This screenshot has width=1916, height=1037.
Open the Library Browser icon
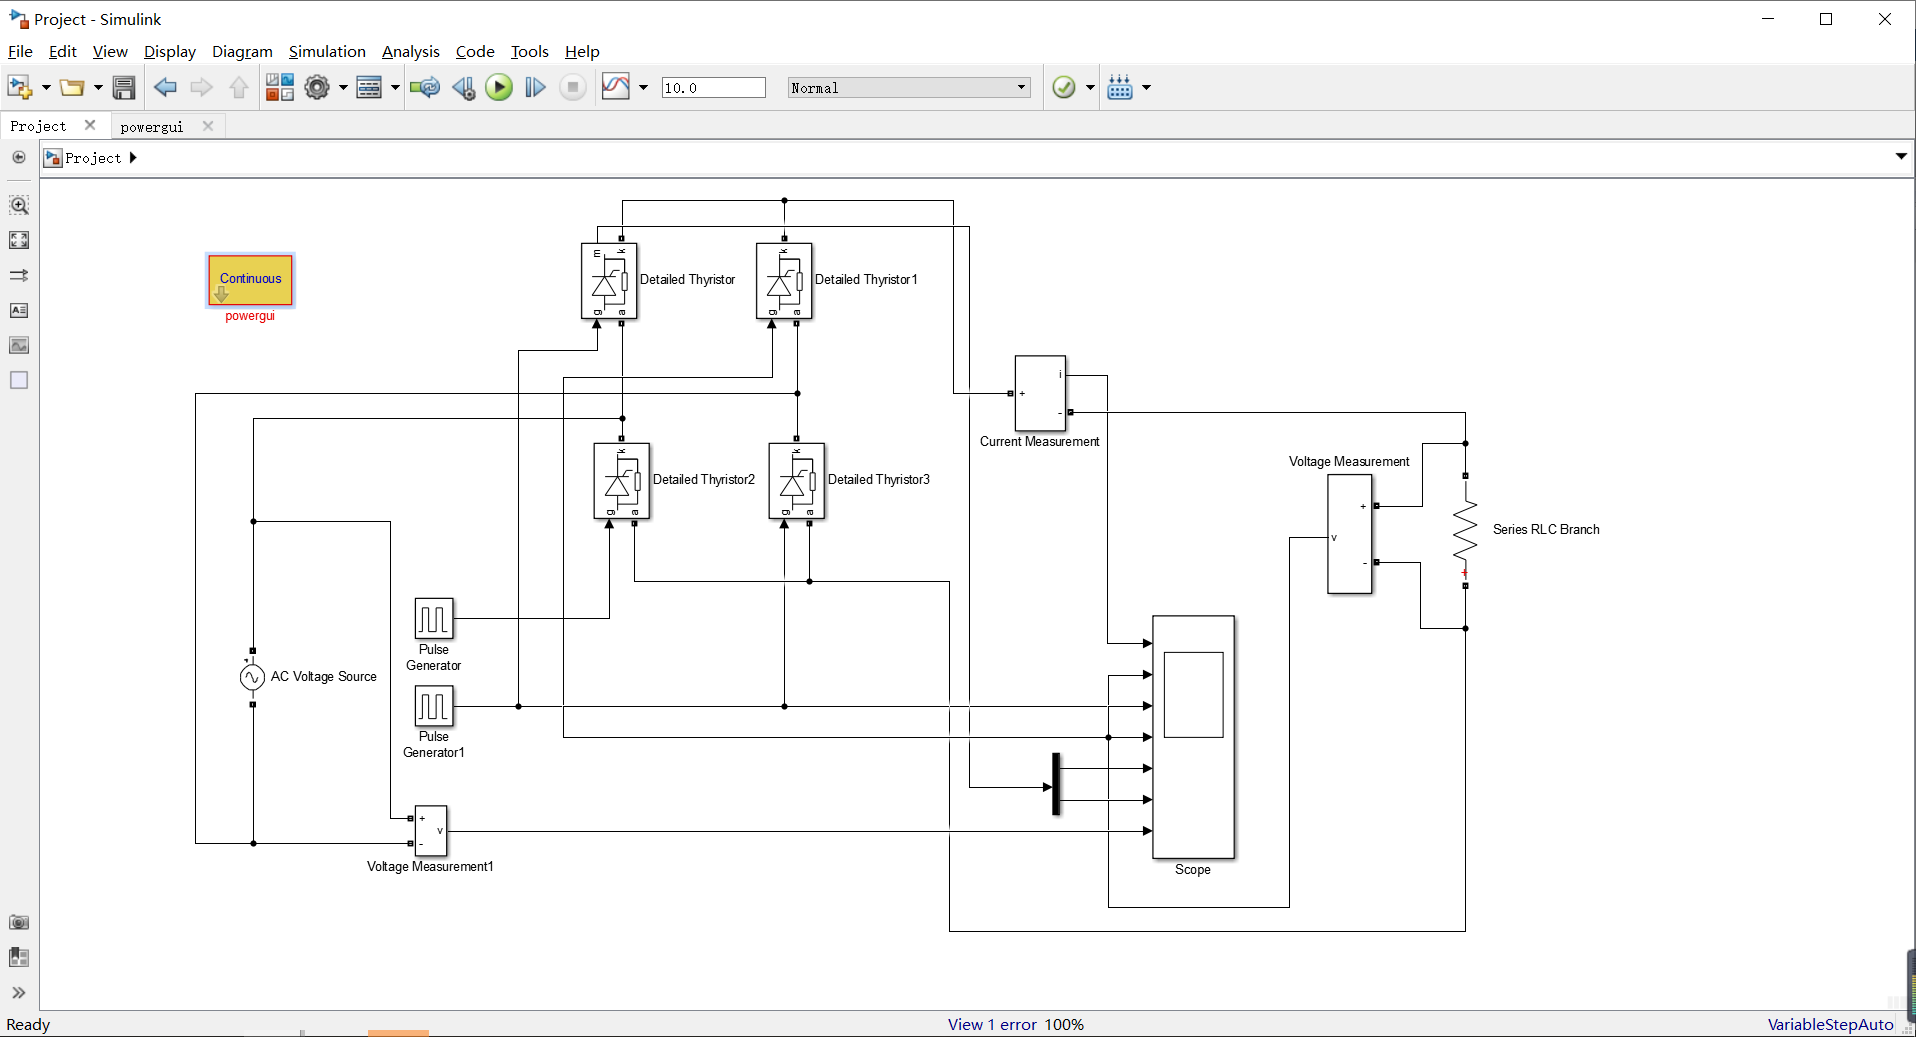point(280,88)
